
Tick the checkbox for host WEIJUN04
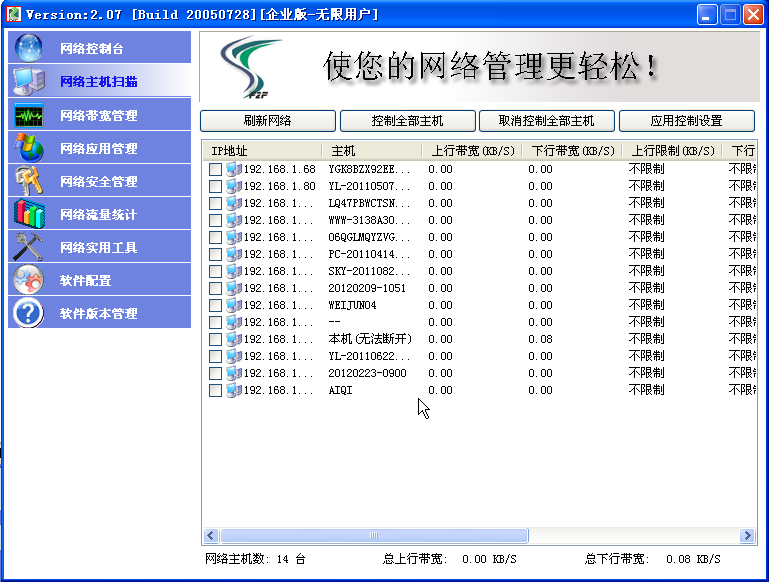point(215,305)
